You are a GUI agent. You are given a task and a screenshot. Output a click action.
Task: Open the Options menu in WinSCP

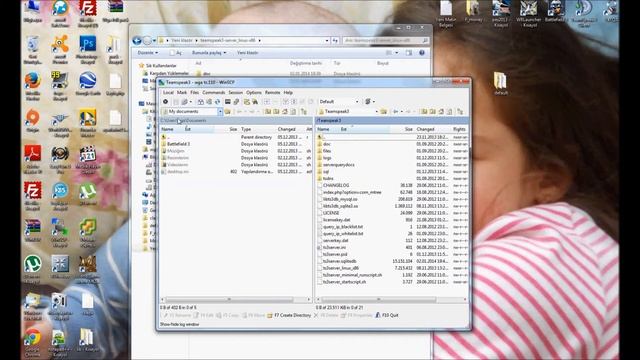point(253,93)
